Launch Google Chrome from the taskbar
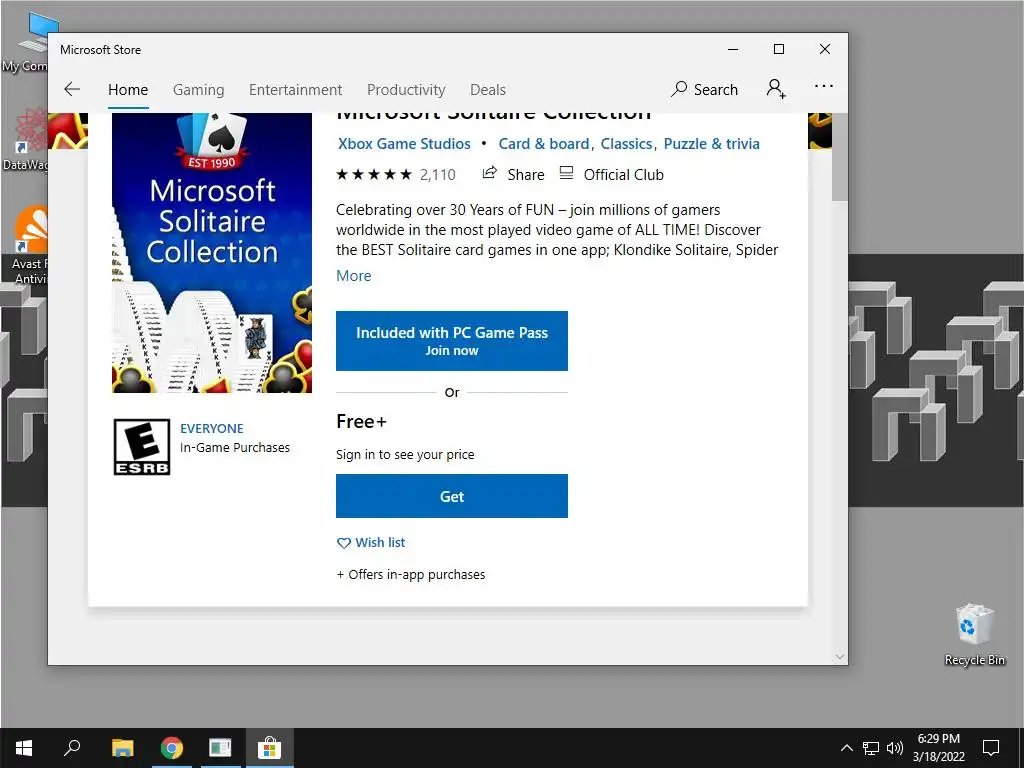Screen dimensions: 1024x768 (172, 748)
